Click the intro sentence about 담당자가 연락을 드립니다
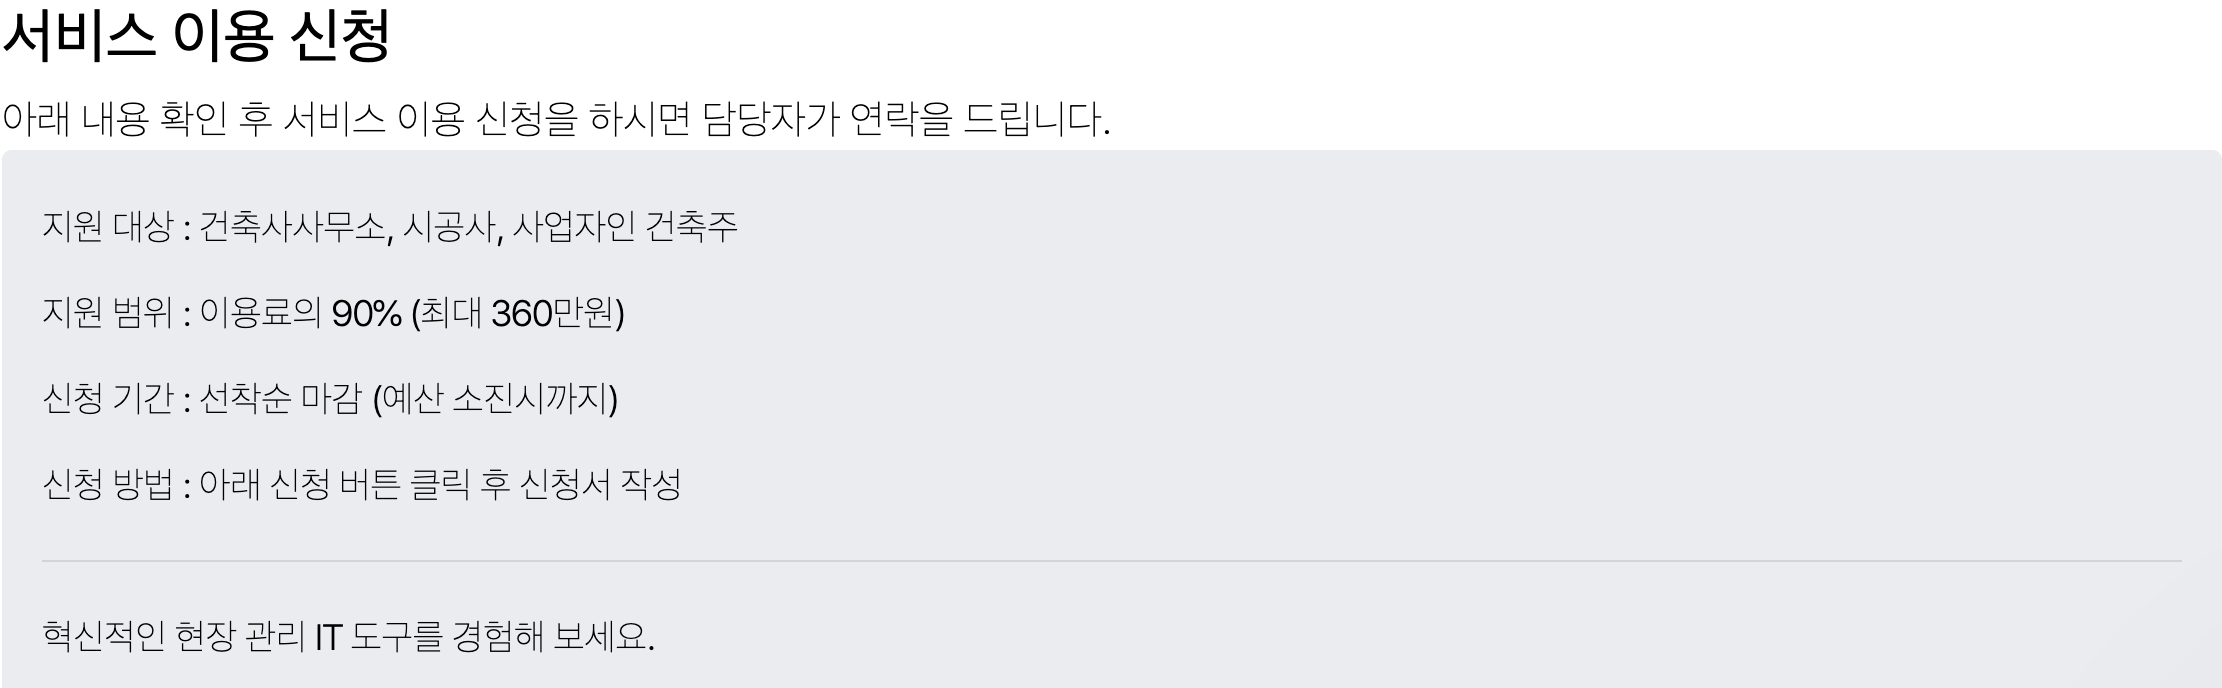The image size is (2222, 688). point(556,119)
